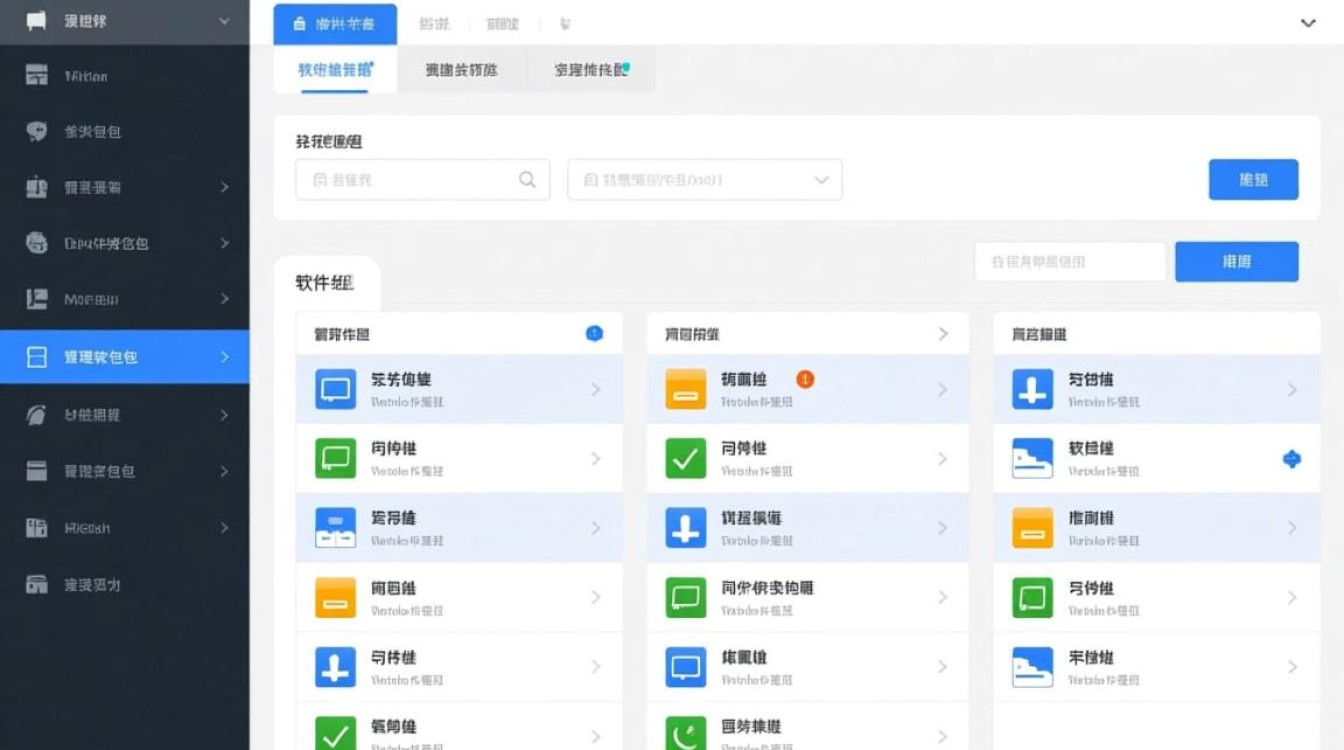This screenshot has width=1344, height=750.
Task: Click the speech bubble icon in the sidebar
Action: tap(37, 131)
